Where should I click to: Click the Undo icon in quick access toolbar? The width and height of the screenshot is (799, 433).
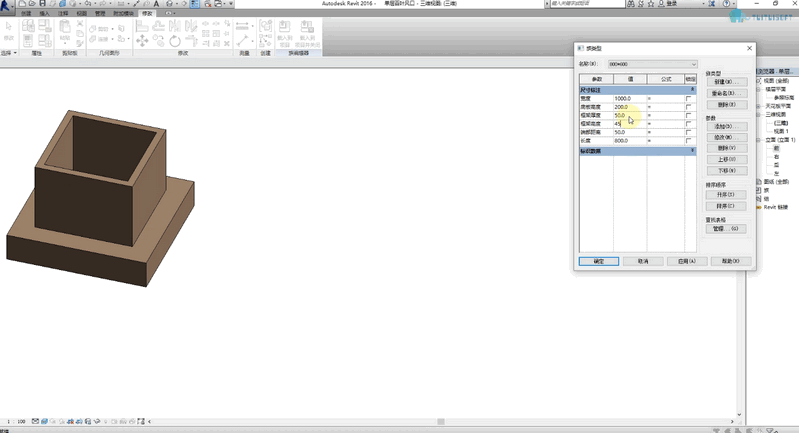click(88, 4)
